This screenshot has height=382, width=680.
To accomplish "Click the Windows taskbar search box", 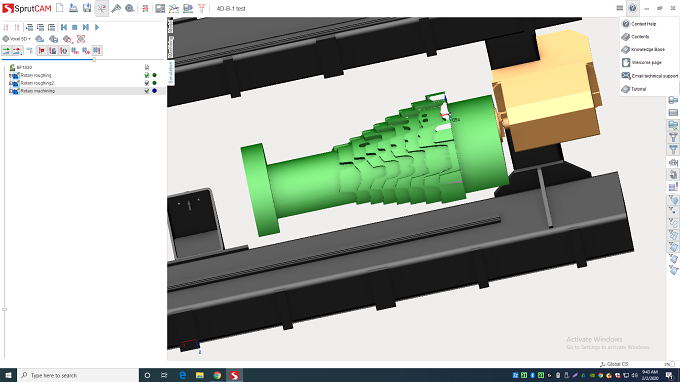I will pyautogui.click(x=78, y=375).
